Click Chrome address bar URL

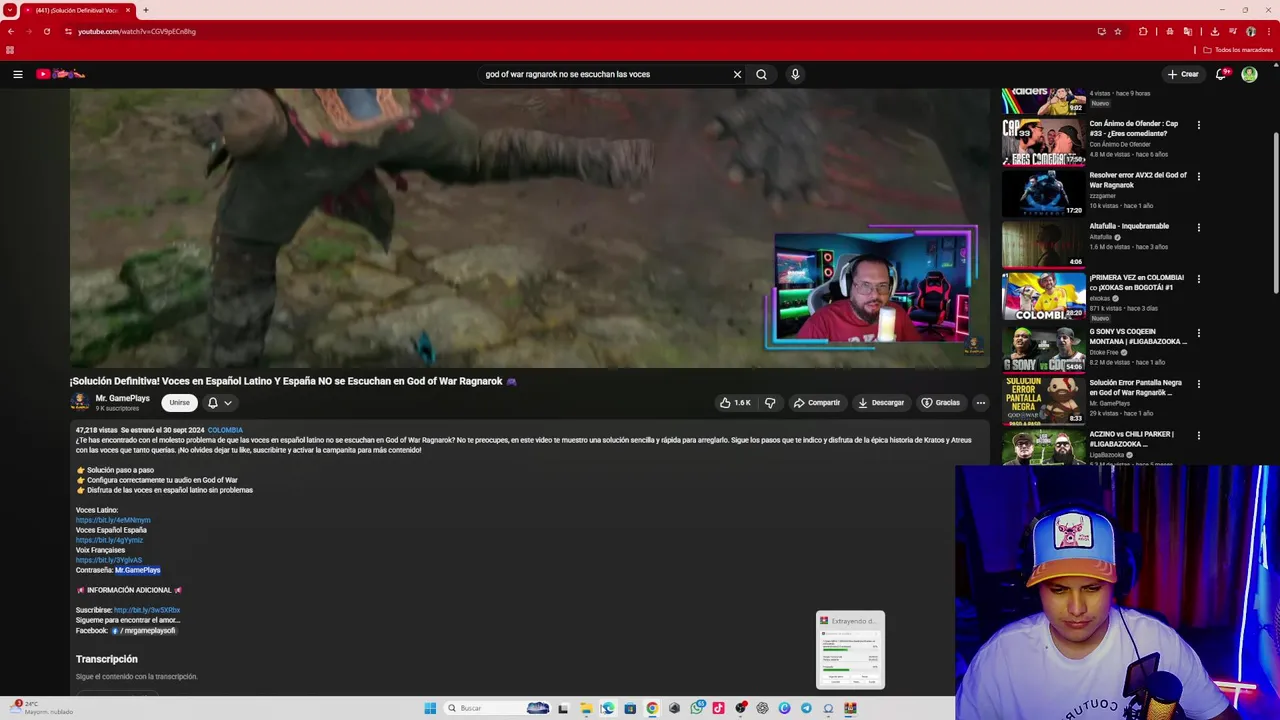point(137,31)
